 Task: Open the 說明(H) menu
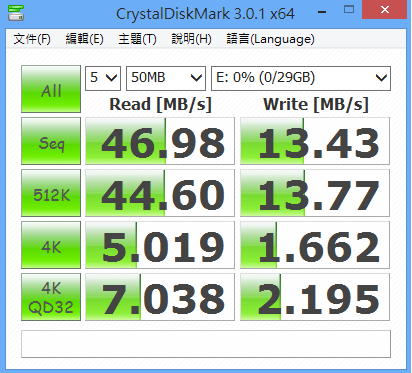[191, 39]
